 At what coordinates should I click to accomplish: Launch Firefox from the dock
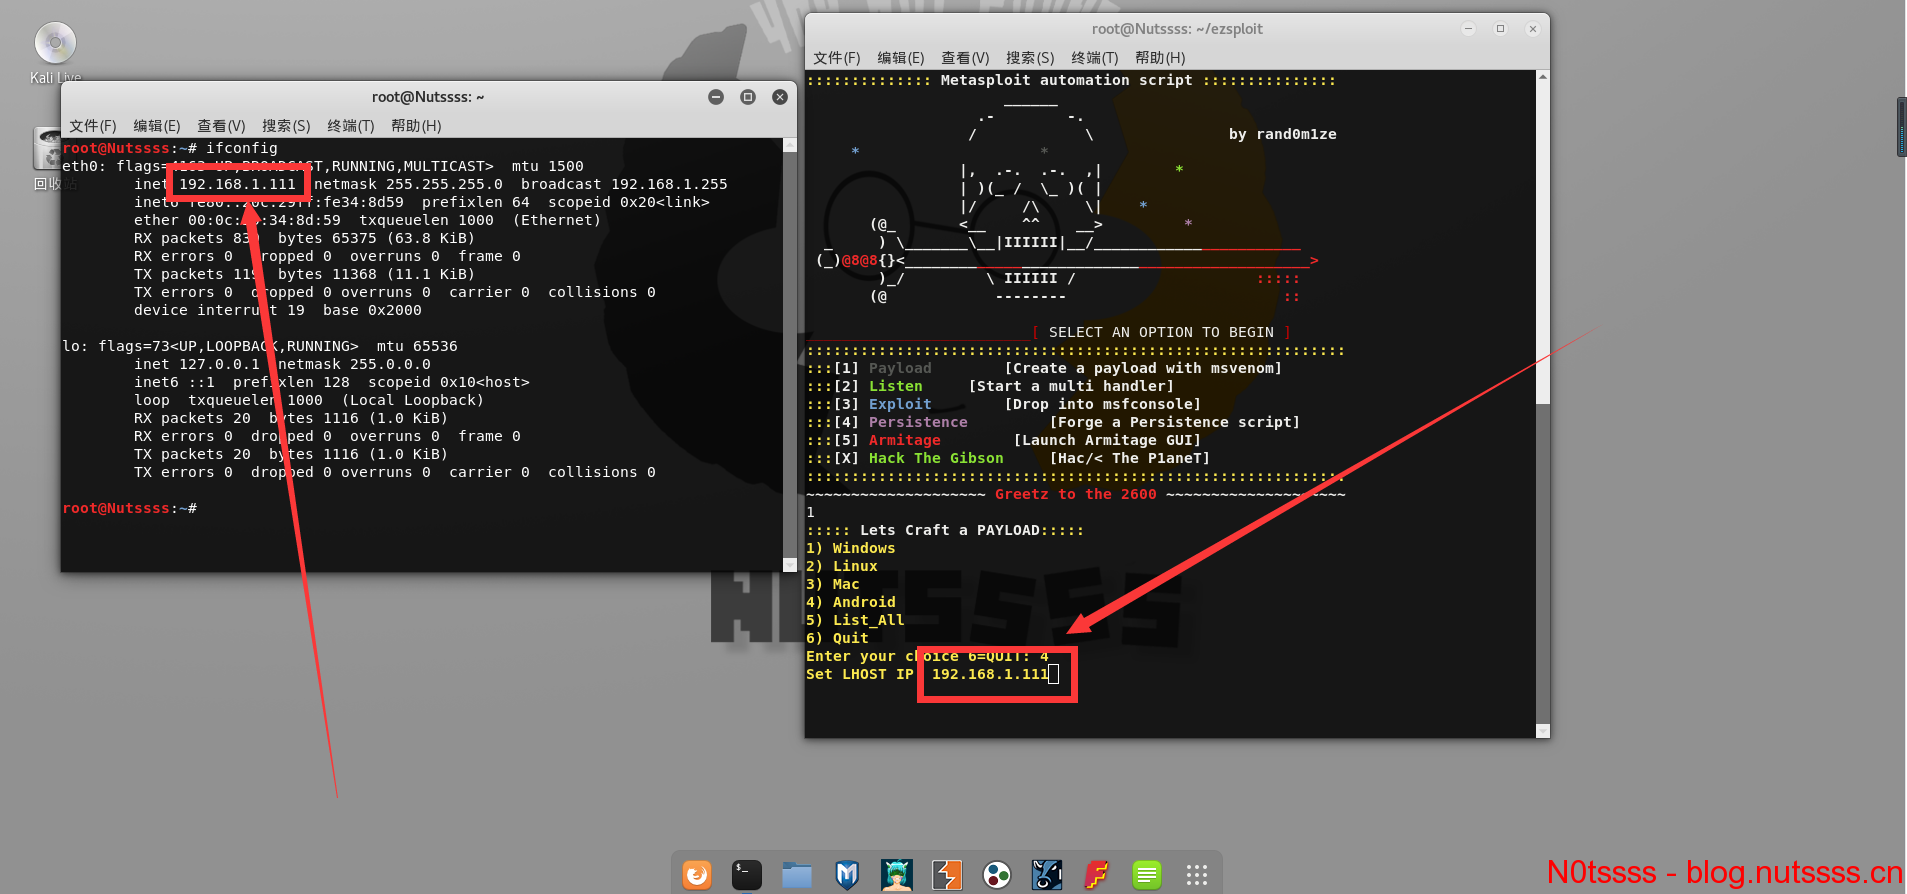697,875
